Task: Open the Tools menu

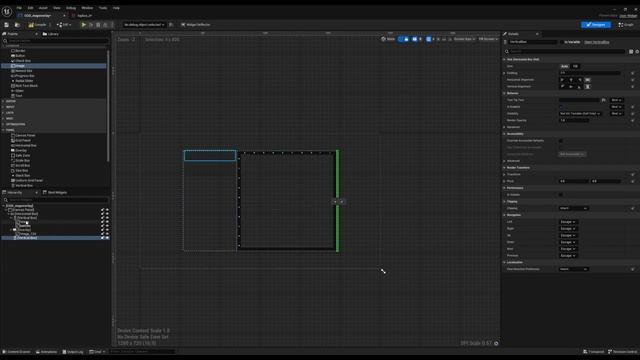Action: [x=103, y=8]
